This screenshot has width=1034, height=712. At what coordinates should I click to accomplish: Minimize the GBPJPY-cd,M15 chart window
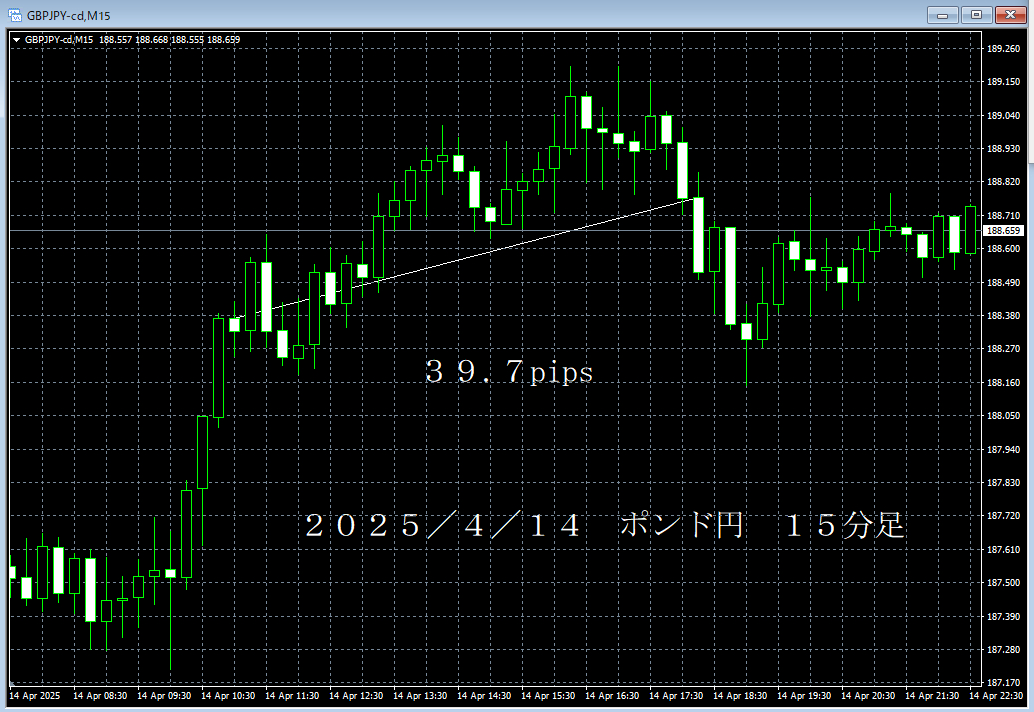[x=942, y=15]
